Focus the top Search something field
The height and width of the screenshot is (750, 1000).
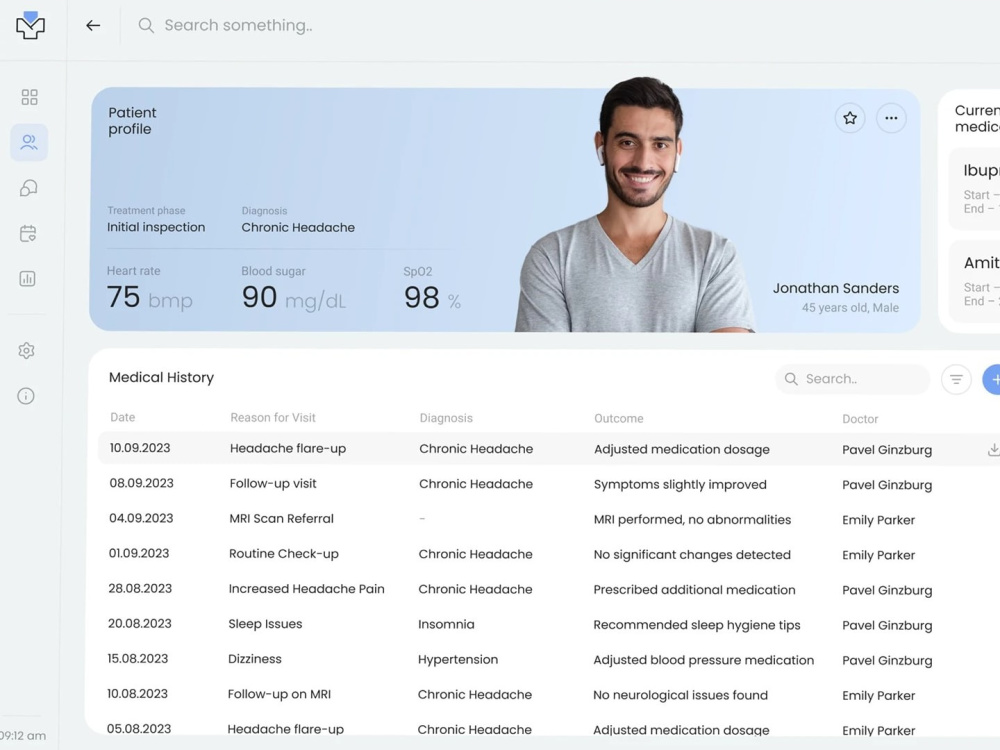tap(239, 26)
